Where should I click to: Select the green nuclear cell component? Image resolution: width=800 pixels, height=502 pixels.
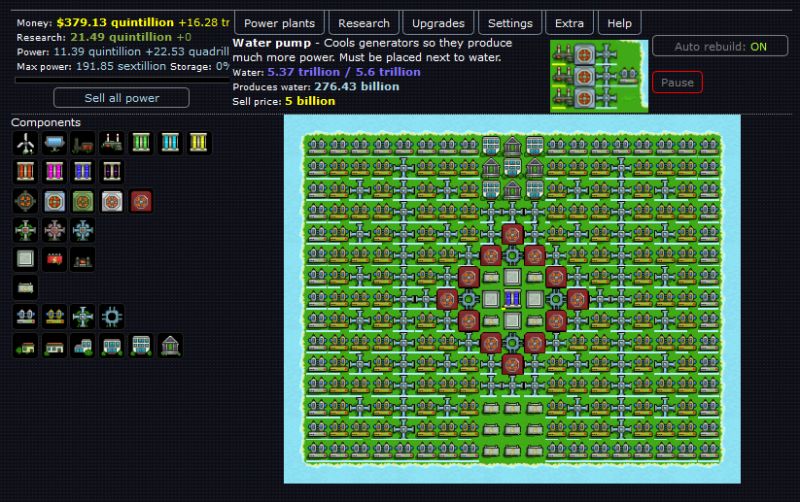coord(141,143)
